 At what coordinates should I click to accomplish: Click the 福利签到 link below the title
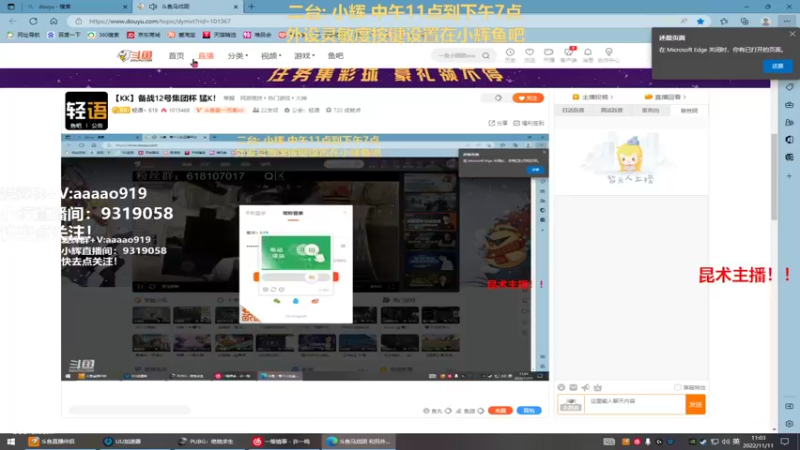pyautogui.click(x=529, y=123)
